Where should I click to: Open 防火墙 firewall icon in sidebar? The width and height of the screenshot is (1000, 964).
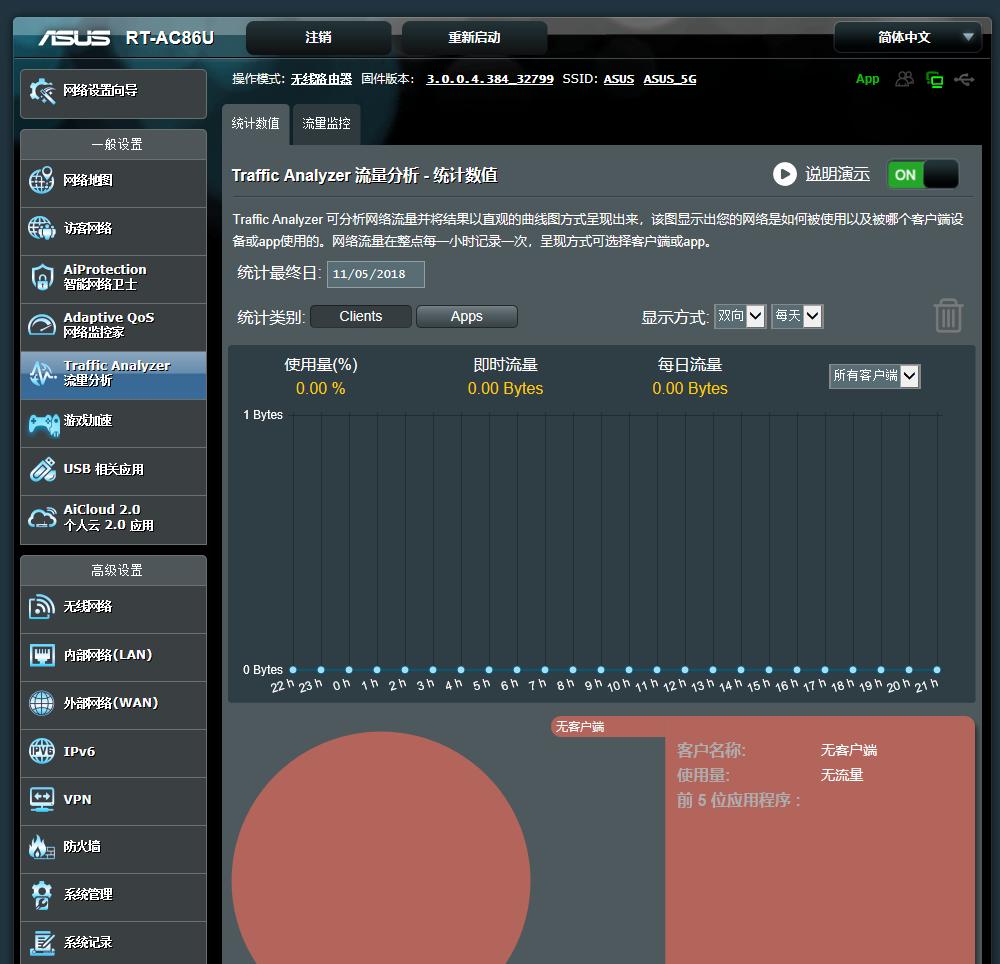[42, 847]
